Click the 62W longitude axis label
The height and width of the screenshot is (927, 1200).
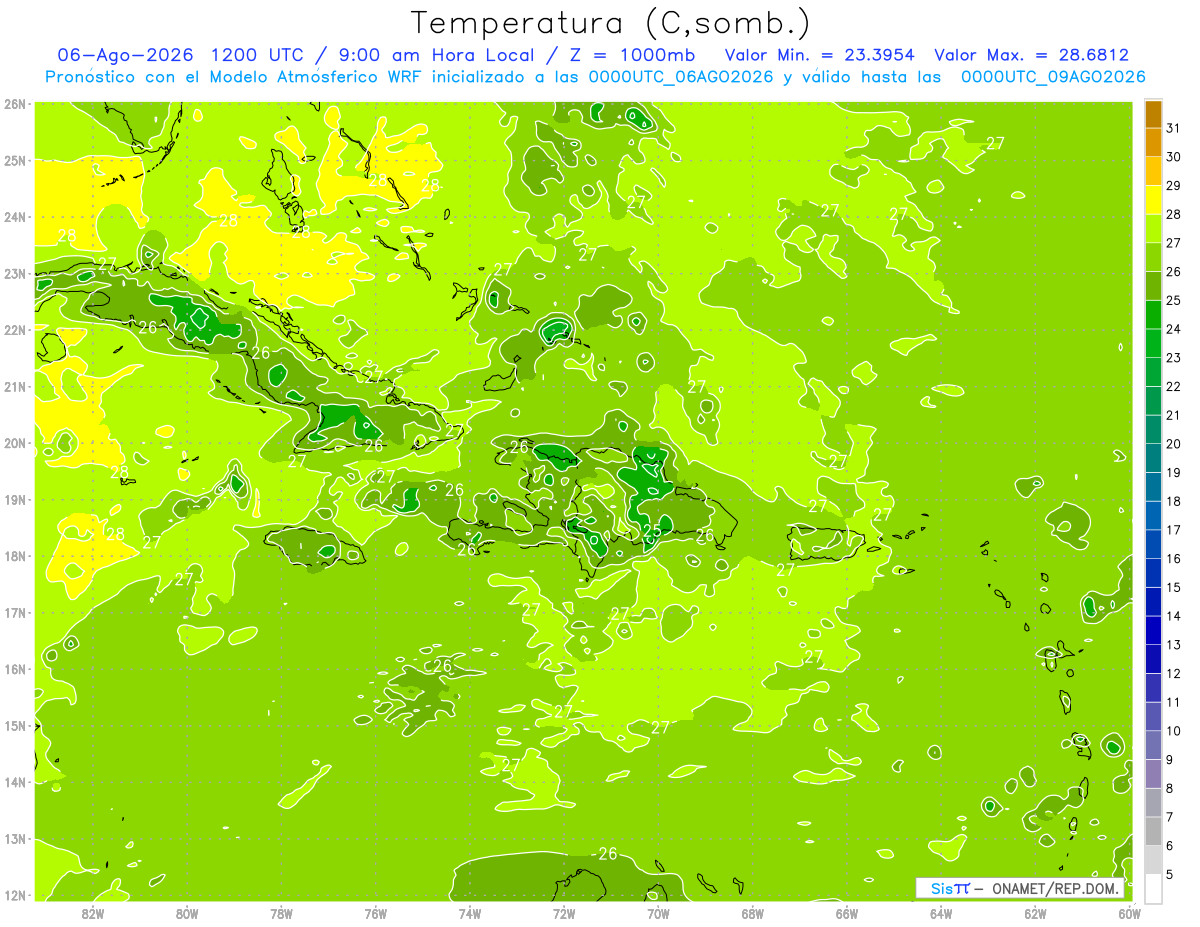click(1035, 913)
